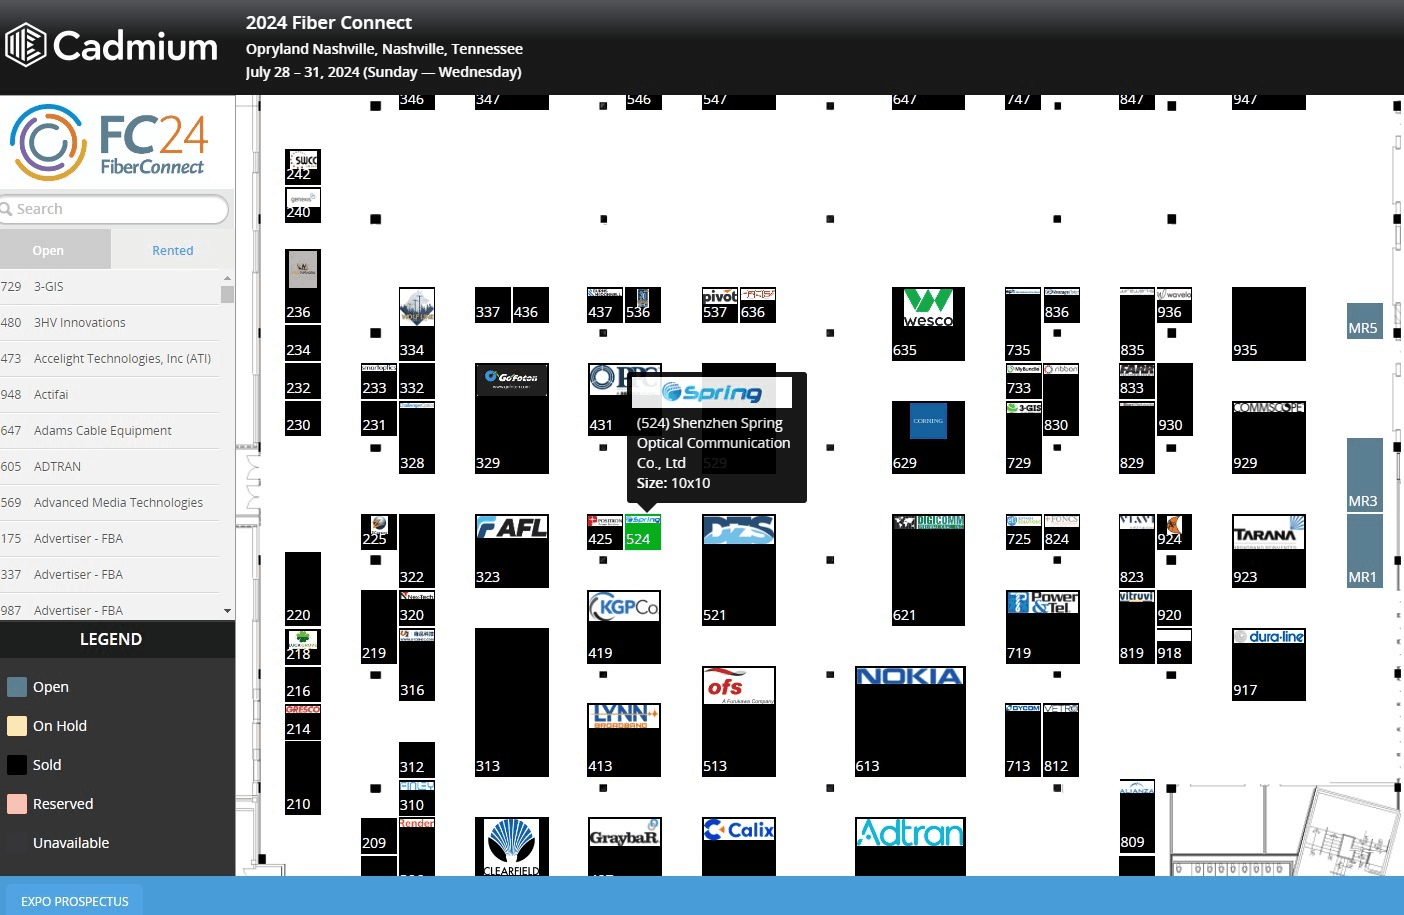Viewport: 1404px width, 915px height.
Task: Open the dura-line booth 917
Action: [x=1269, y=664]
